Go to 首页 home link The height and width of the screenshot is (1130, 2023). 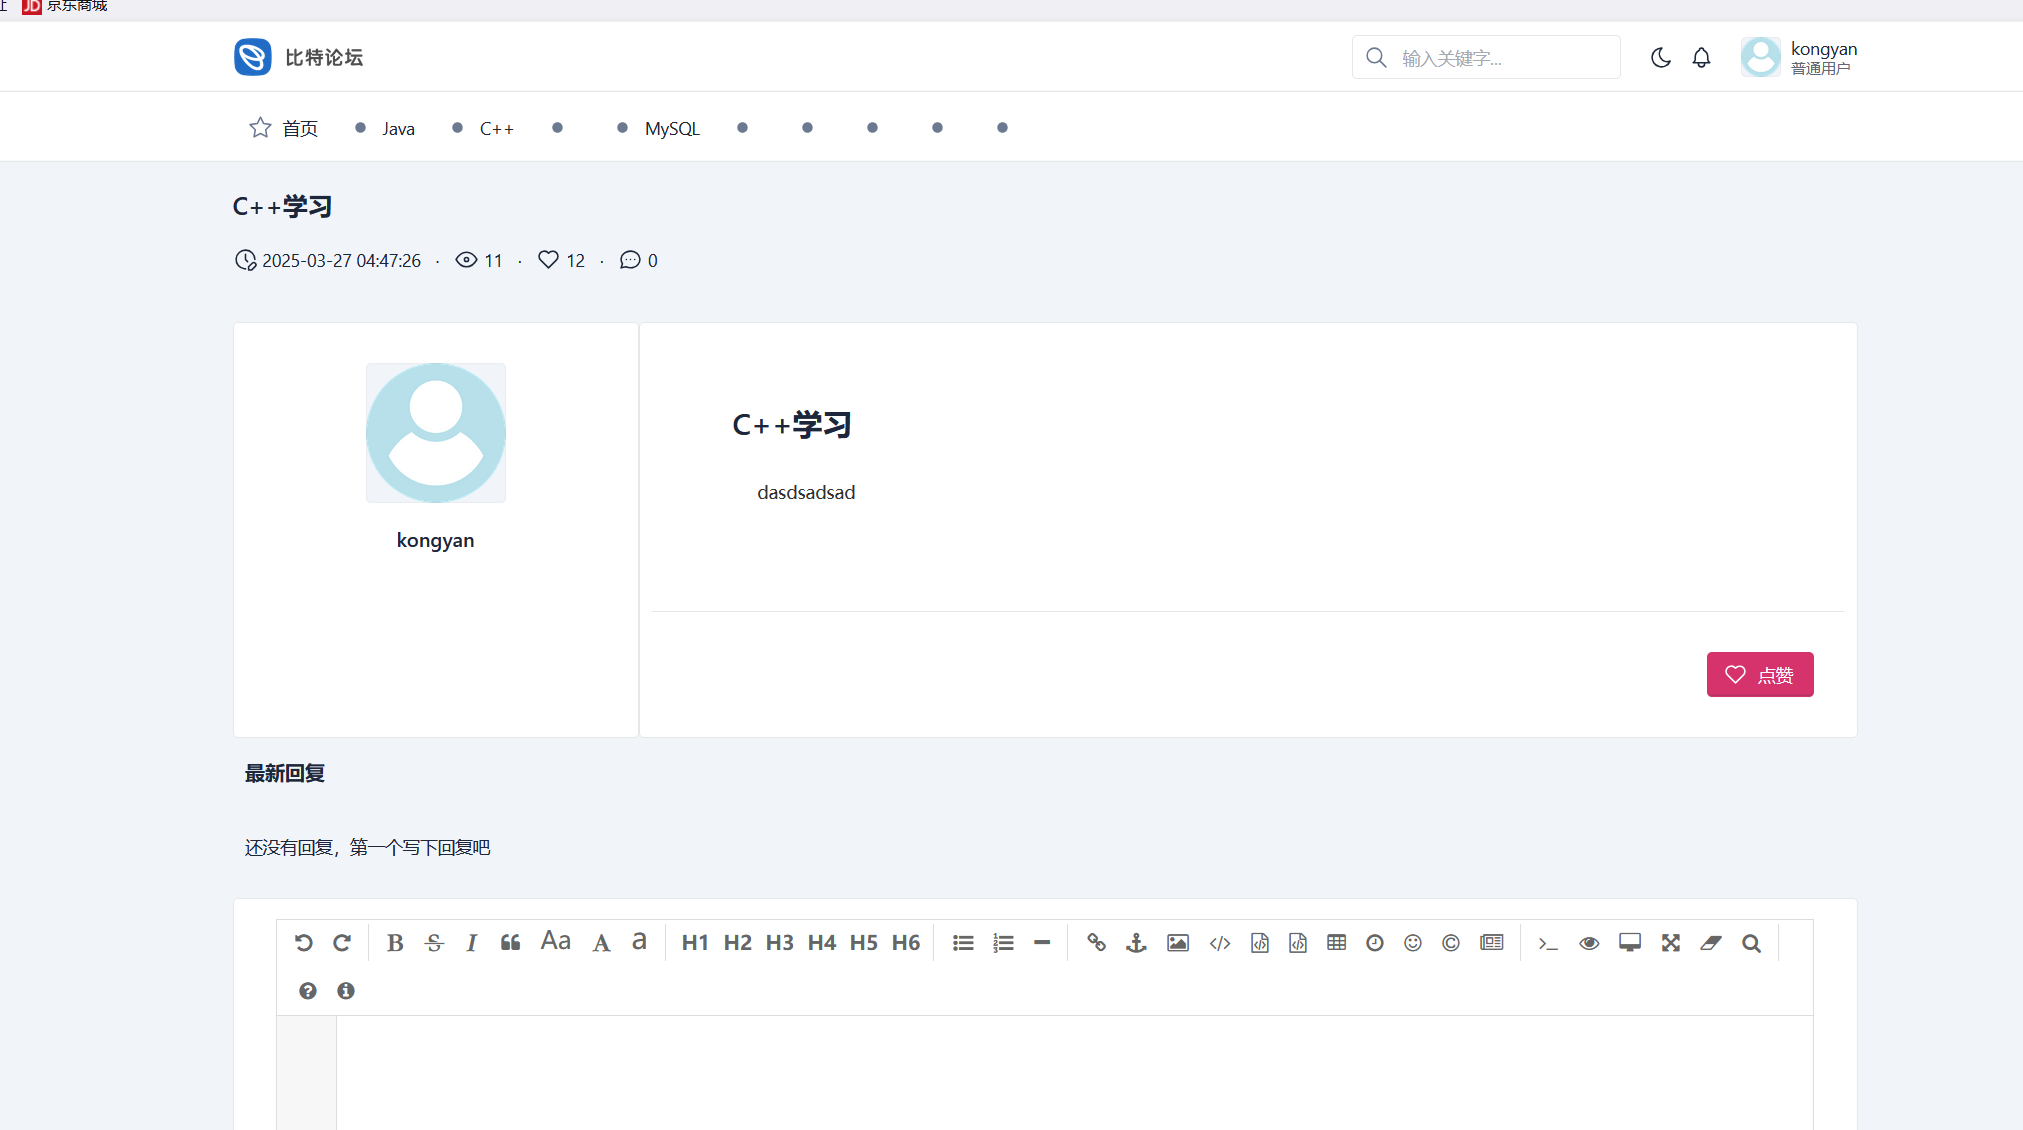tap(299, 129)
